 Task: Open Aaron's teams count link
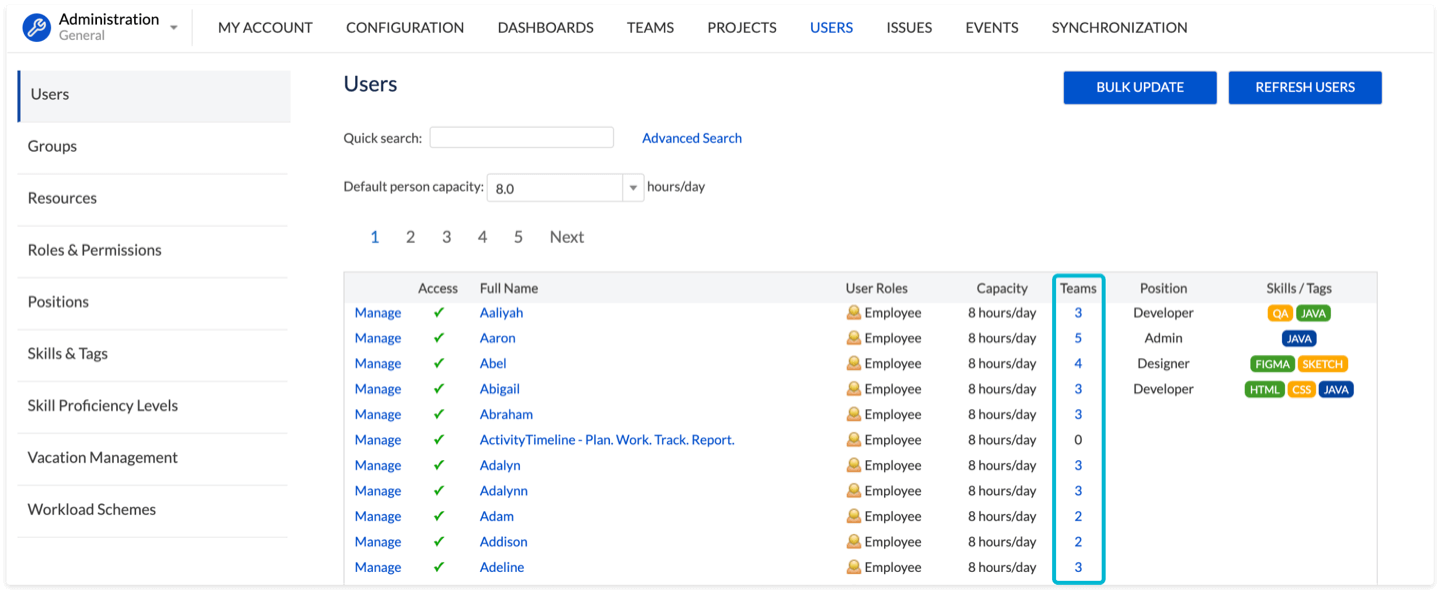pyautogui.click(x=1078, y=338)
